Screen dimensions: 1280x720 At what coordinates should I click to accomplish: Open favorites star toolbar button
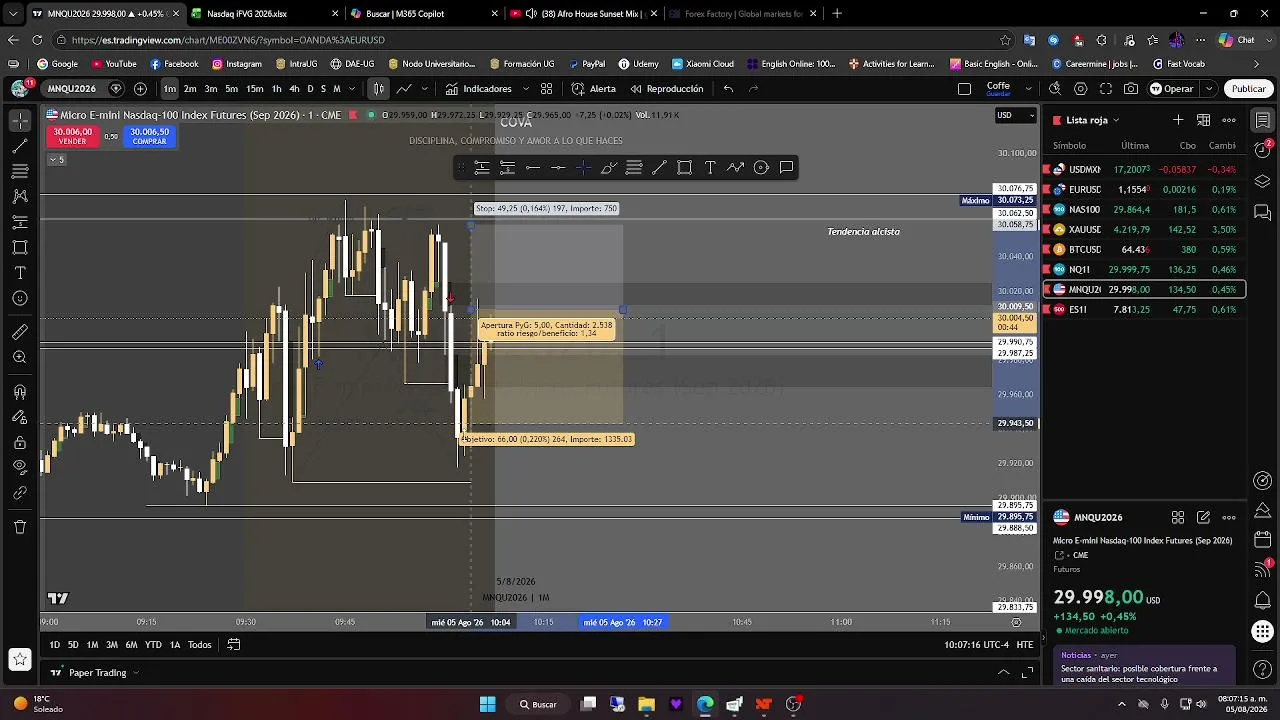coord(19,659)
